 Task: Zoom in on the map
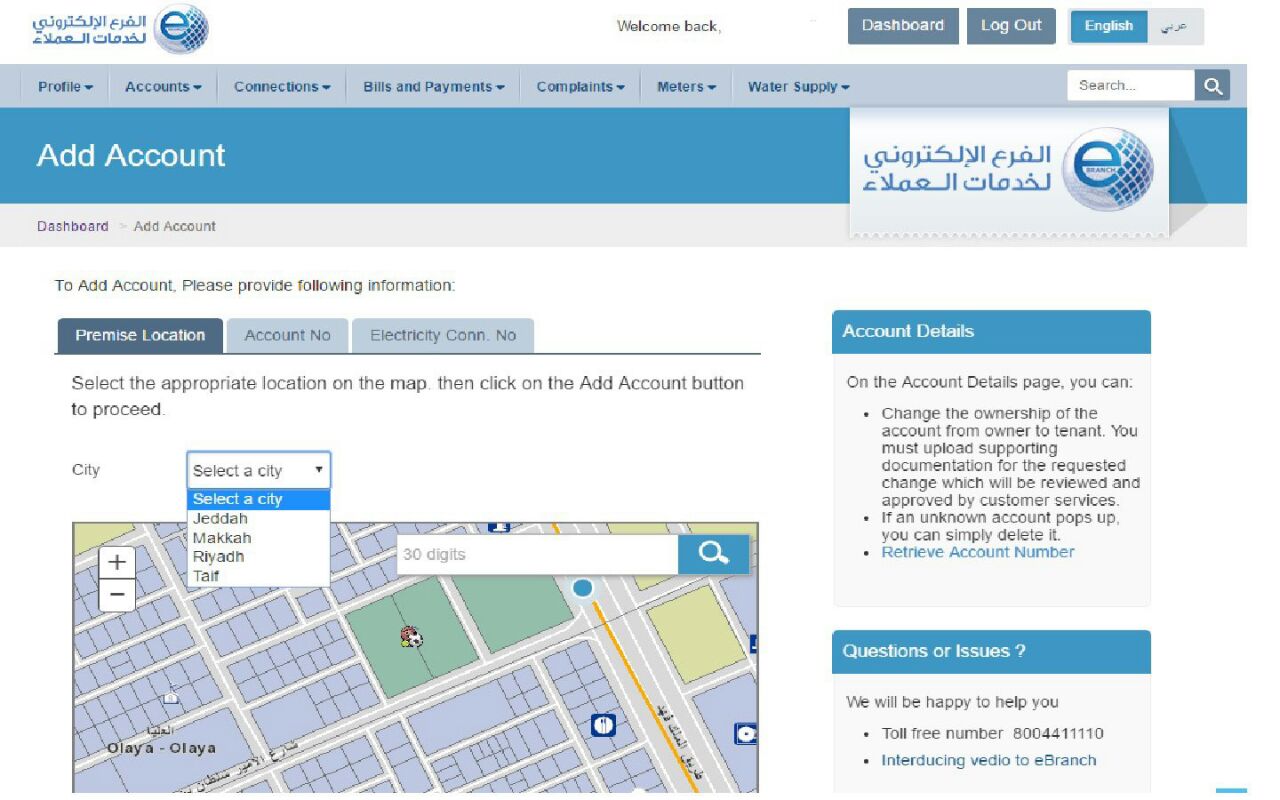pos(117,562)
